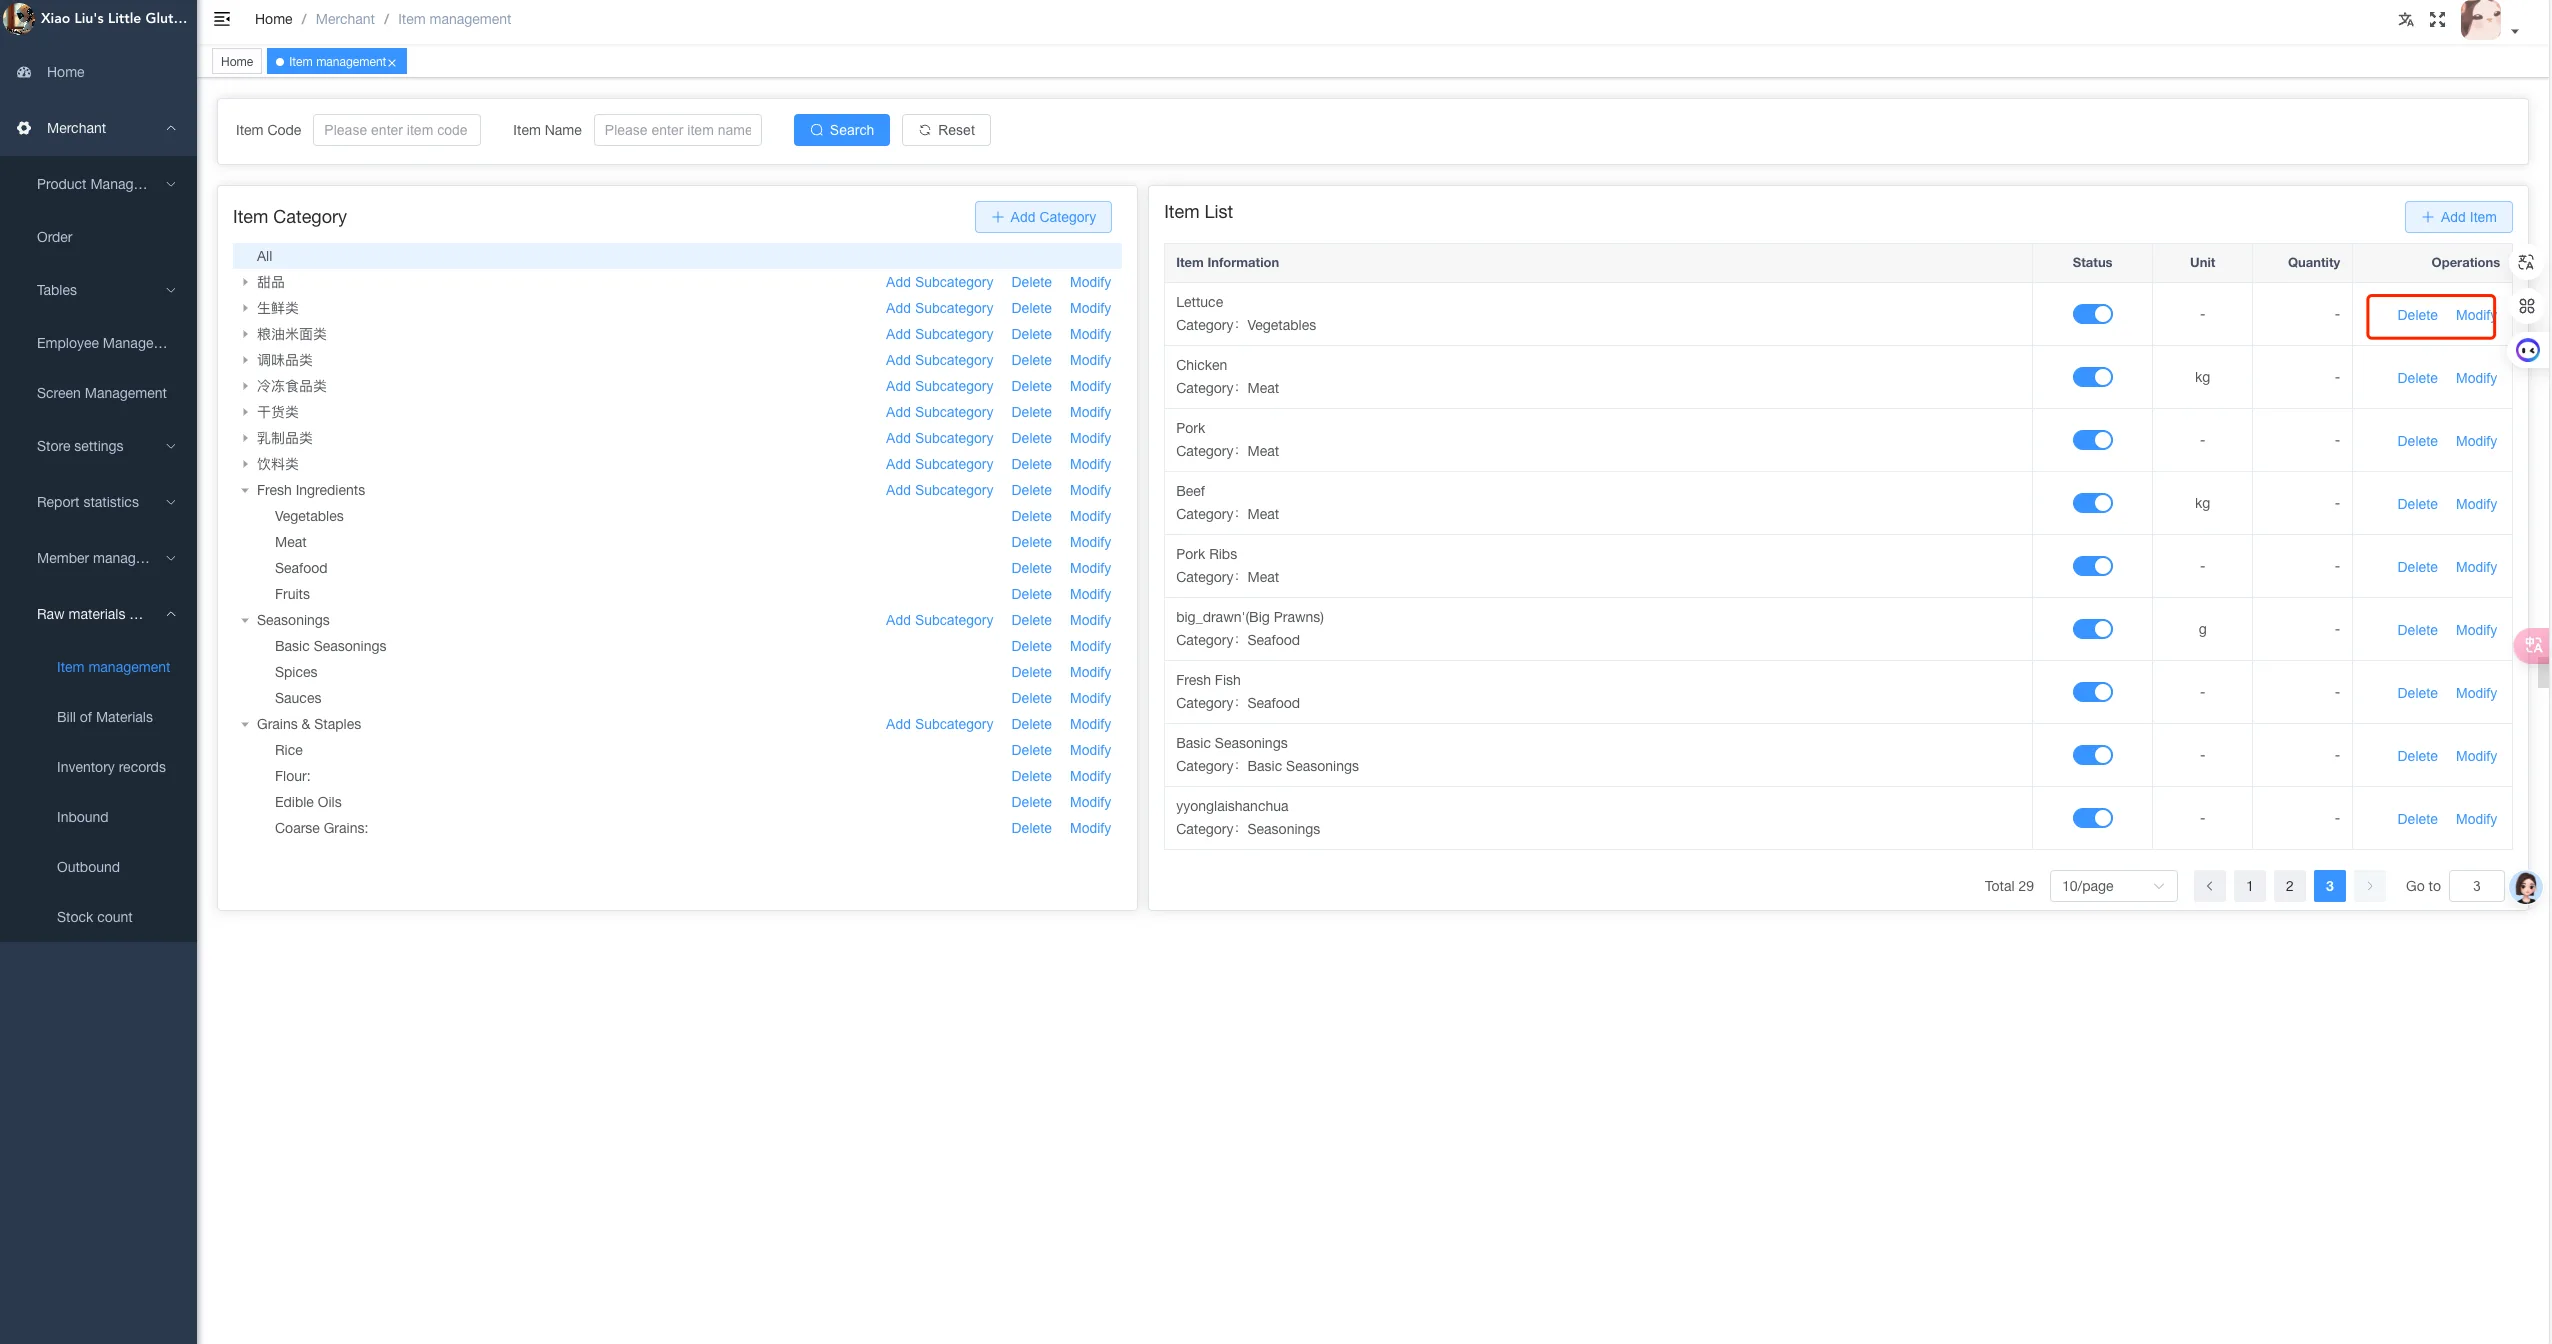Collapse the Grains & Staples category
Screen dimensions: 2552x1344
click(245, 724)
